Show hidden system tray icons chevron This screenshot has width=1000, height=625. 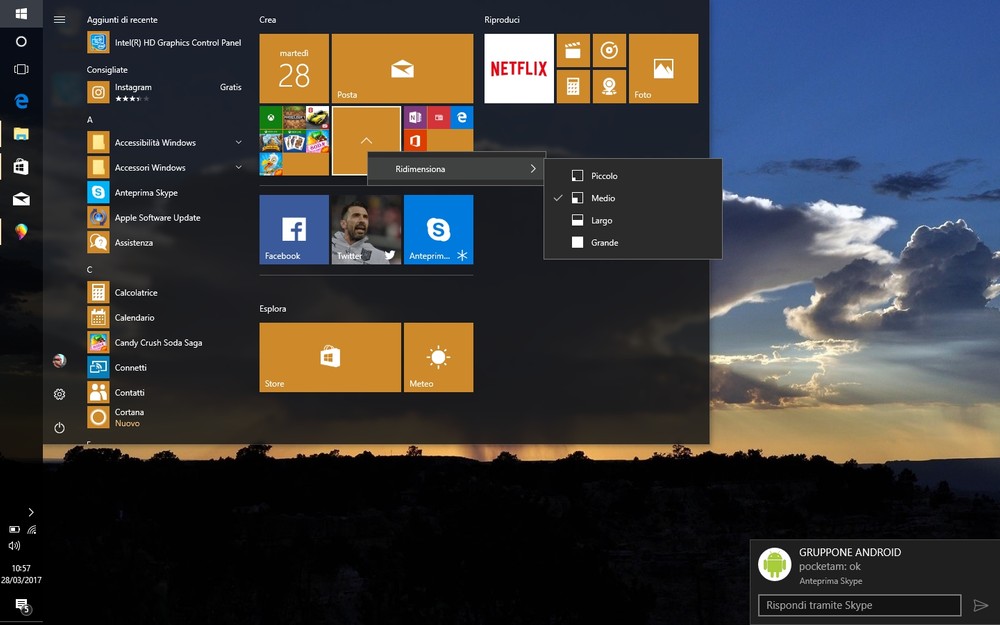pyautogui.click(x=31, y=512)
